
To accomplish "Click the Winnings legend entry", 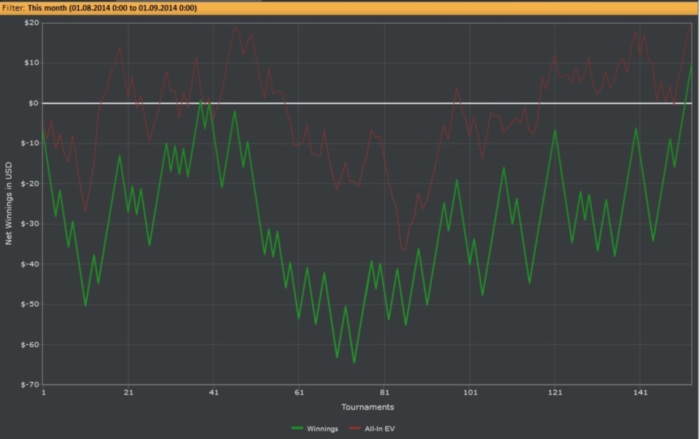I will (315, 429).
